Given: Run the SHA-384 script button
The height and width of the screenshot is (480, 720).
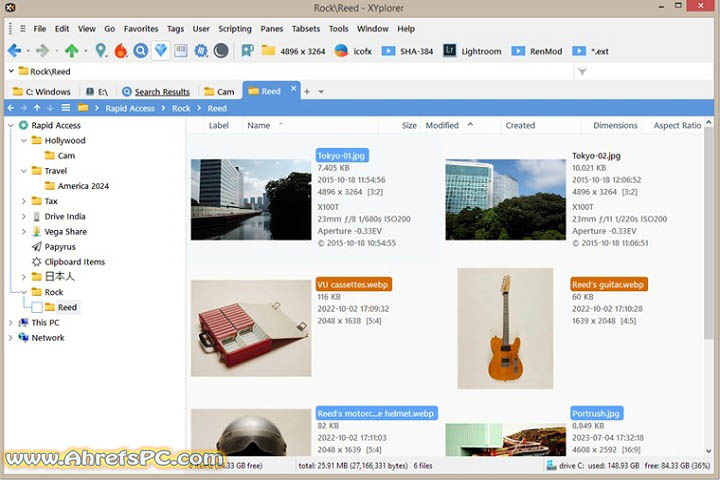Looking at the screenshot, I should coord(407,51).
